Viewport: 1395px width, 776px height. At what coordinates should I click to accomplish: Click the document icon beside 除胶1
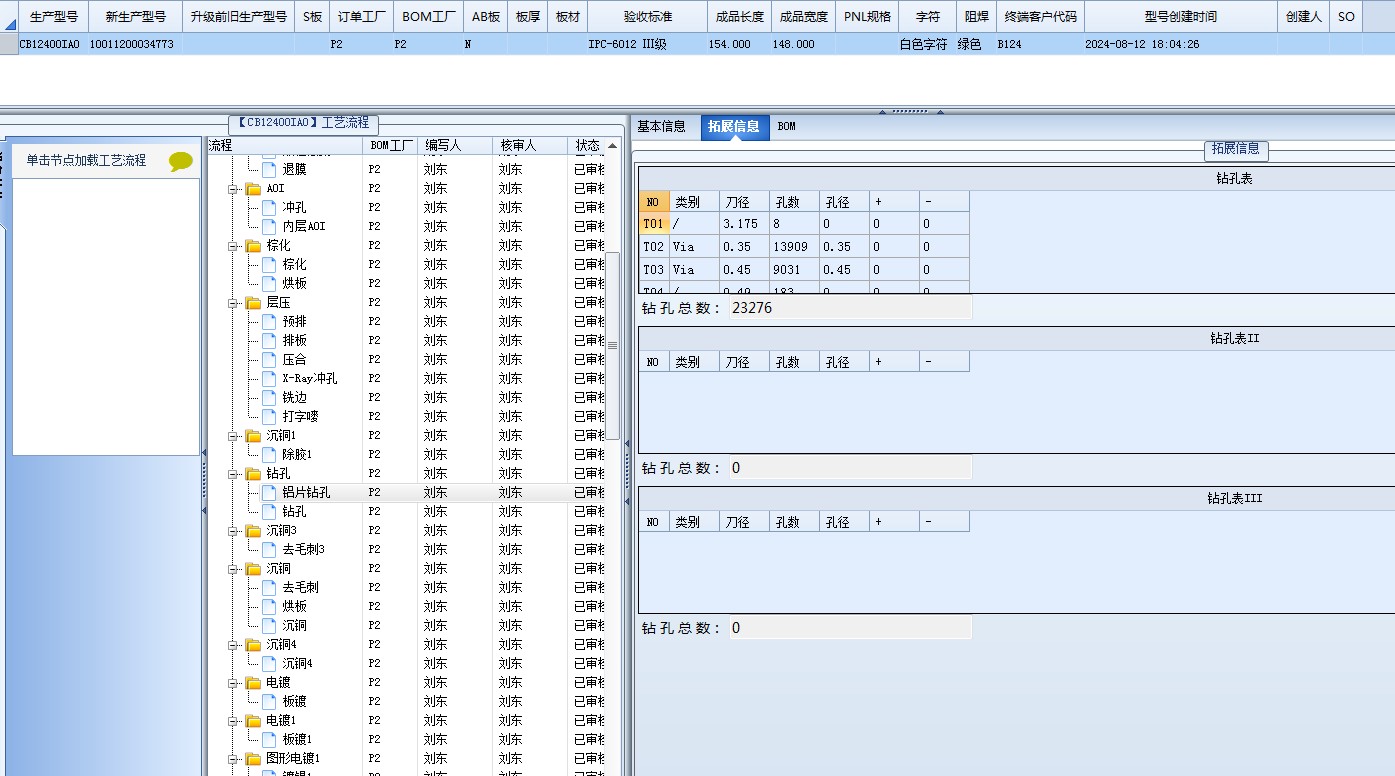coord(269,455)
